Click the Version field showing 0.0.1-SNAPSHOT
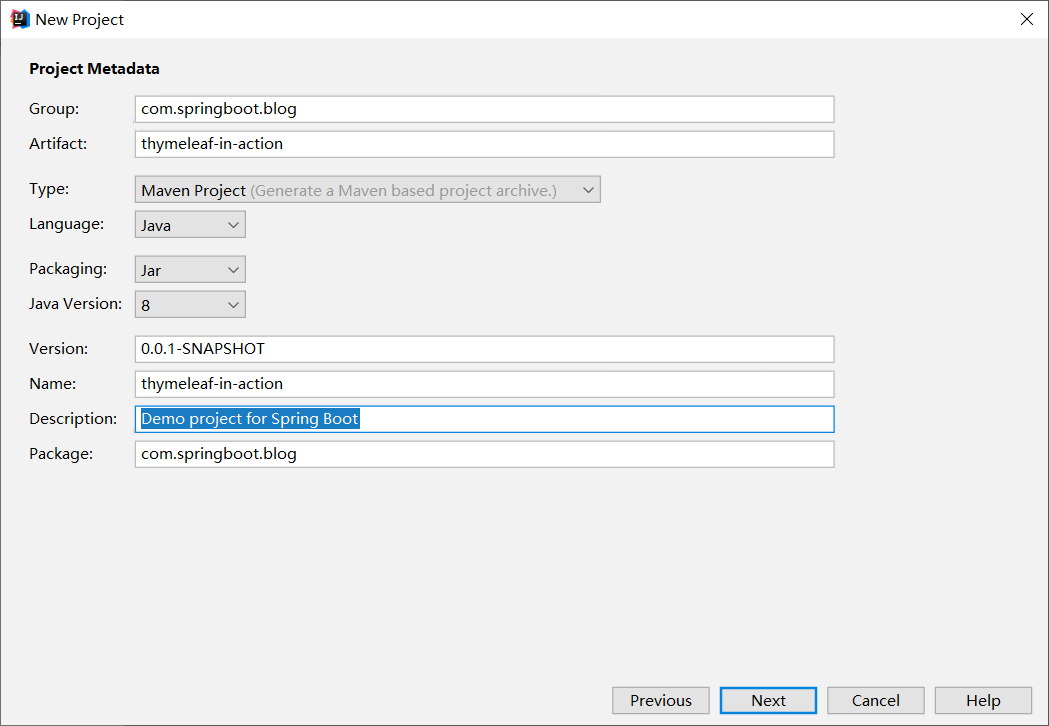This screenshot has width=1049, height=726. tap(484, 349)
